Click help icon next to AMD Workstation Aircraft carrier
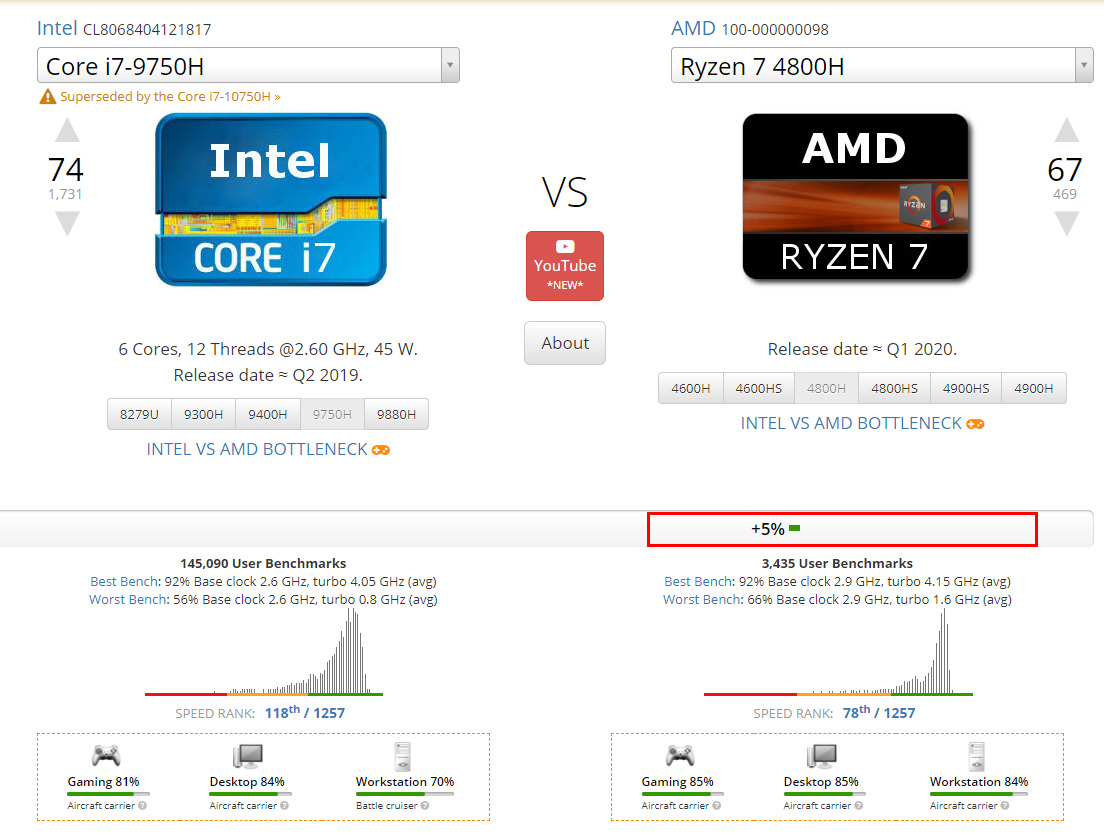The height and width of the screenshot is (833, 1104). (1005, 806)
